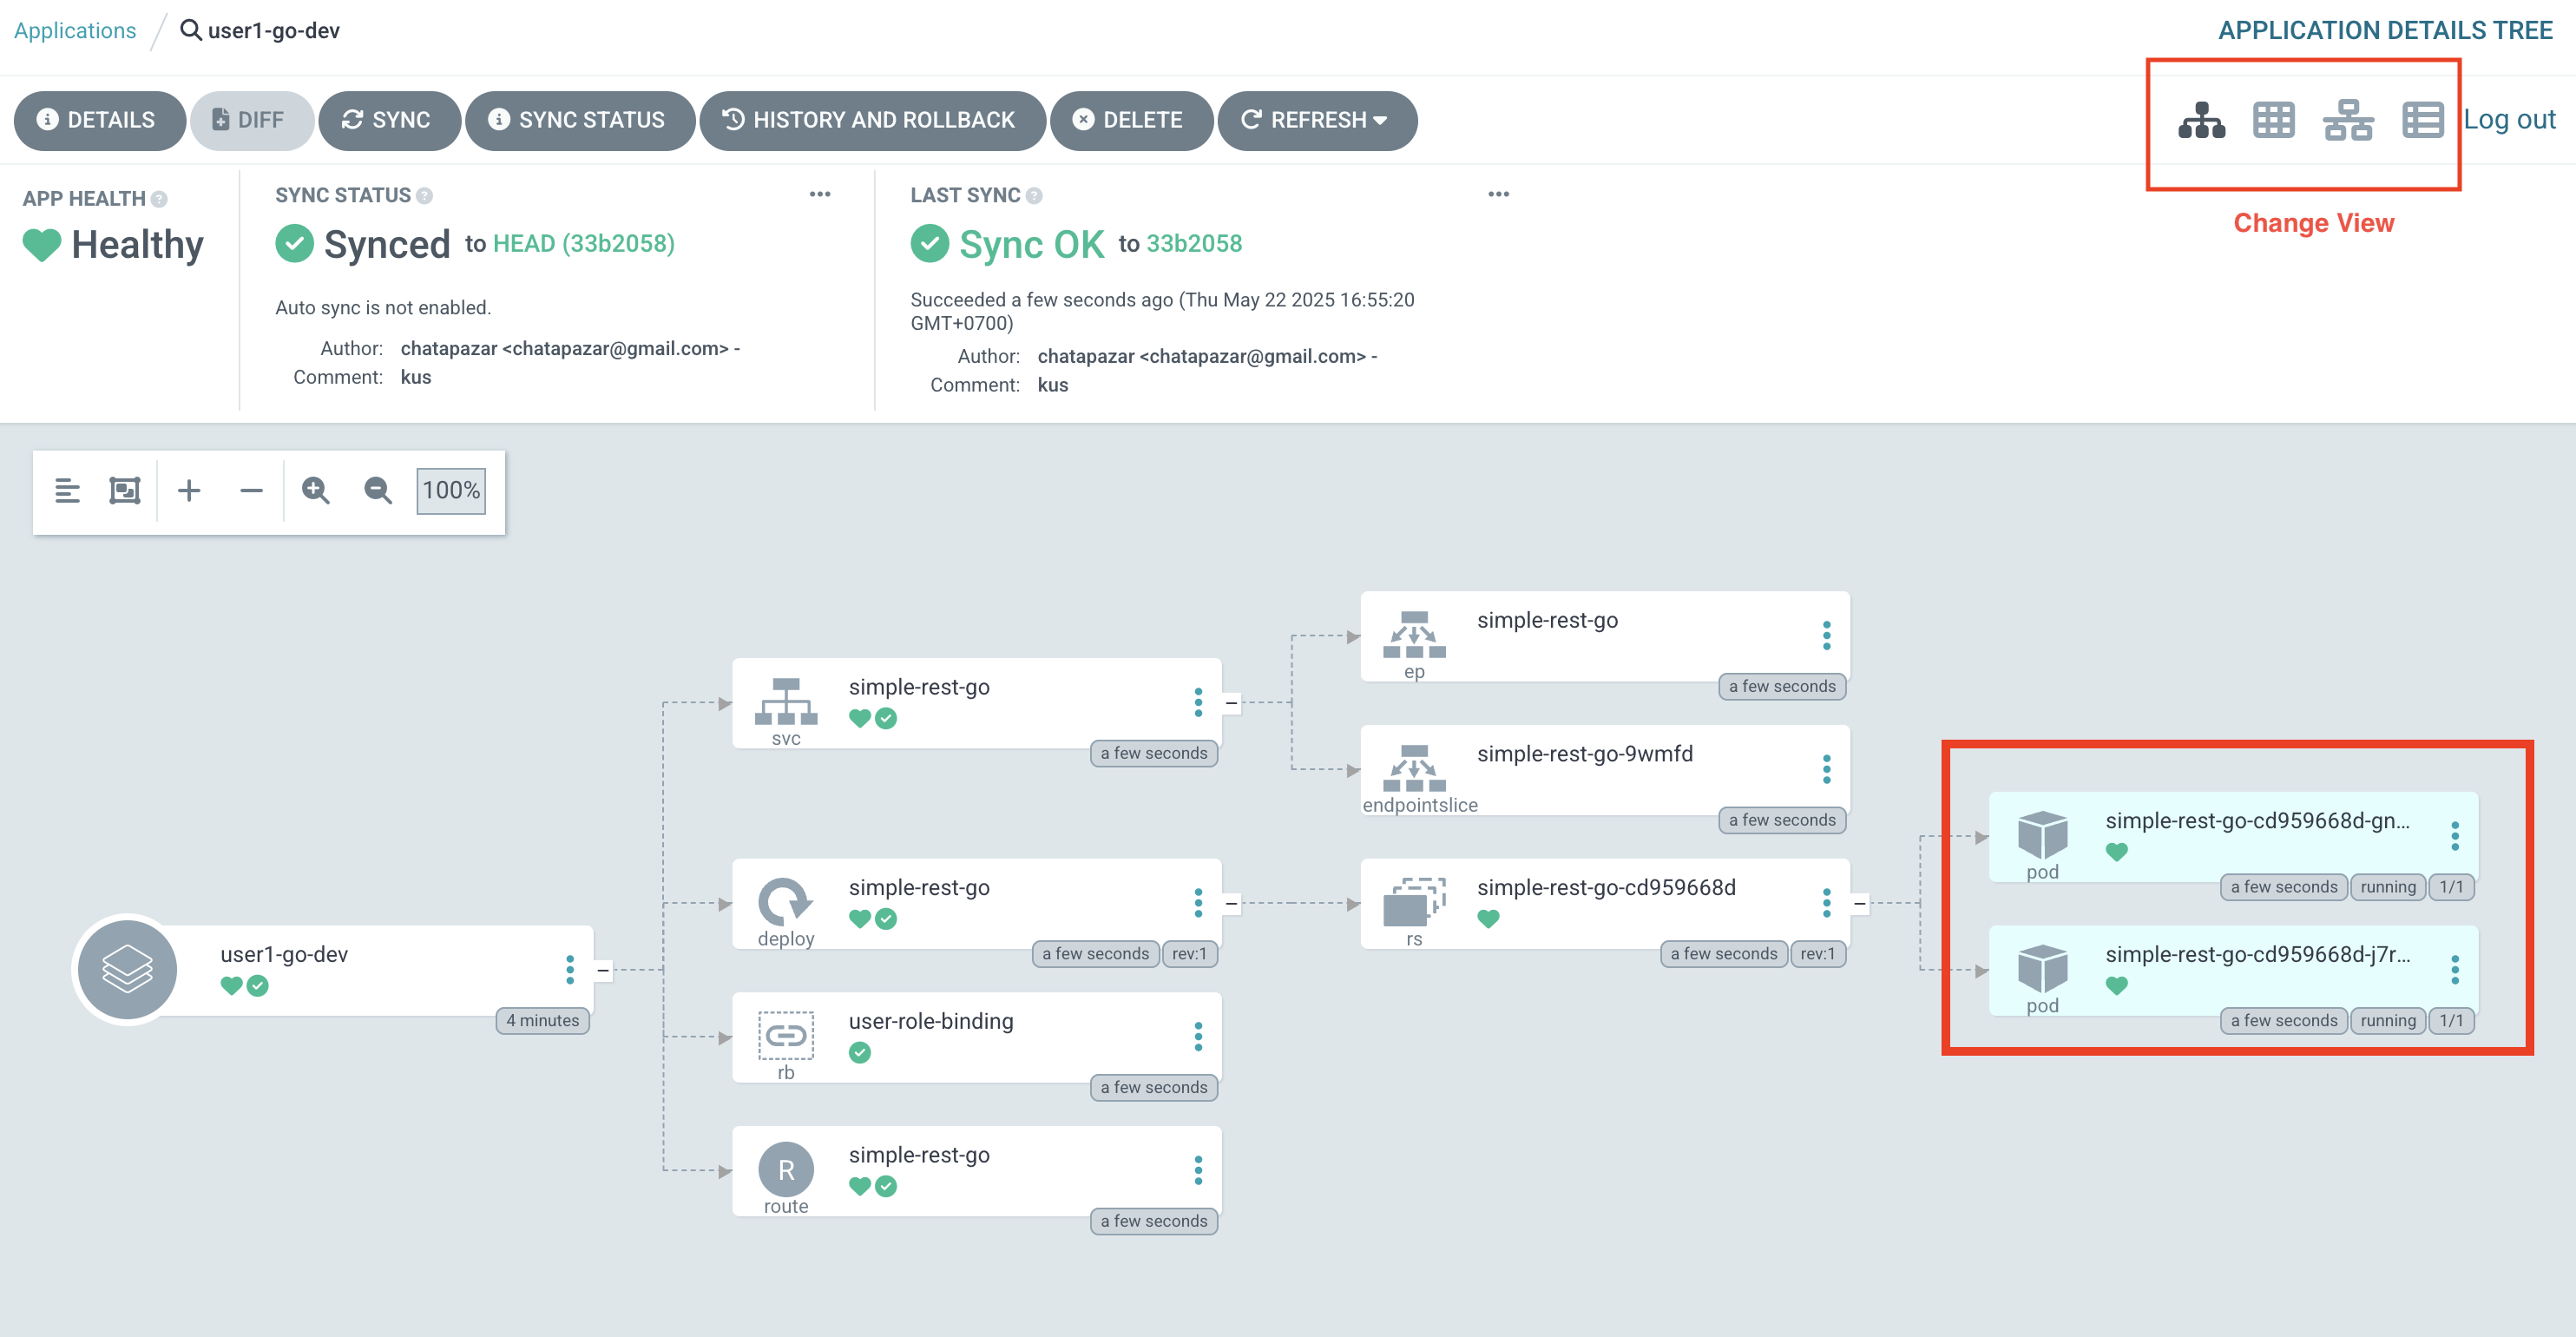This screenshot has height=1337, width=2576.
Task: Click the rev:1 tag on deploy node
Action: pos(1189,954)
